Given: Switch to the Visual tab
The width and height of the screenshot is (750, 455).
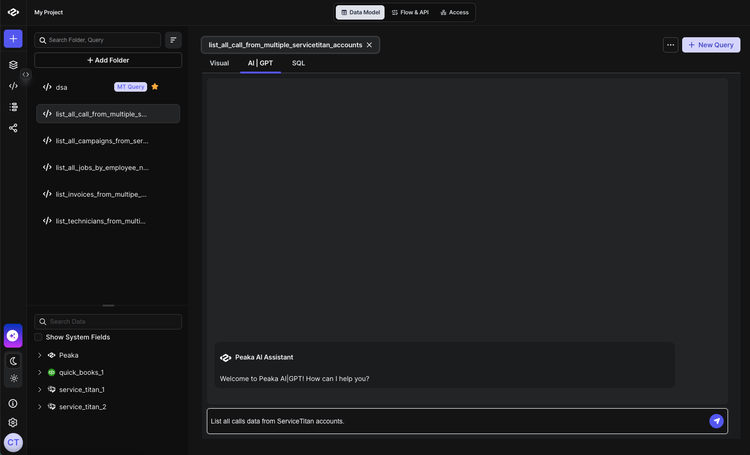Looking at the screenshot, I should (x=219, y=63).
